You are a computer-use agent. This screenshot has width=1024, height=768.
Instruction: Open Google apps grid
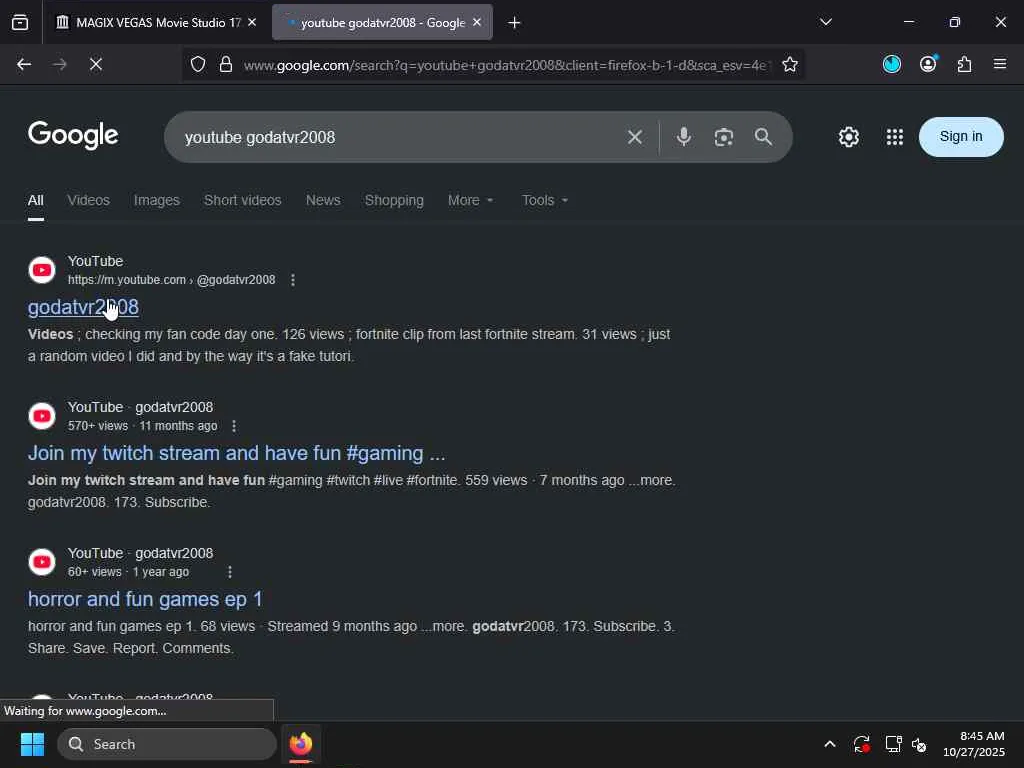click(x=895, y=137)
